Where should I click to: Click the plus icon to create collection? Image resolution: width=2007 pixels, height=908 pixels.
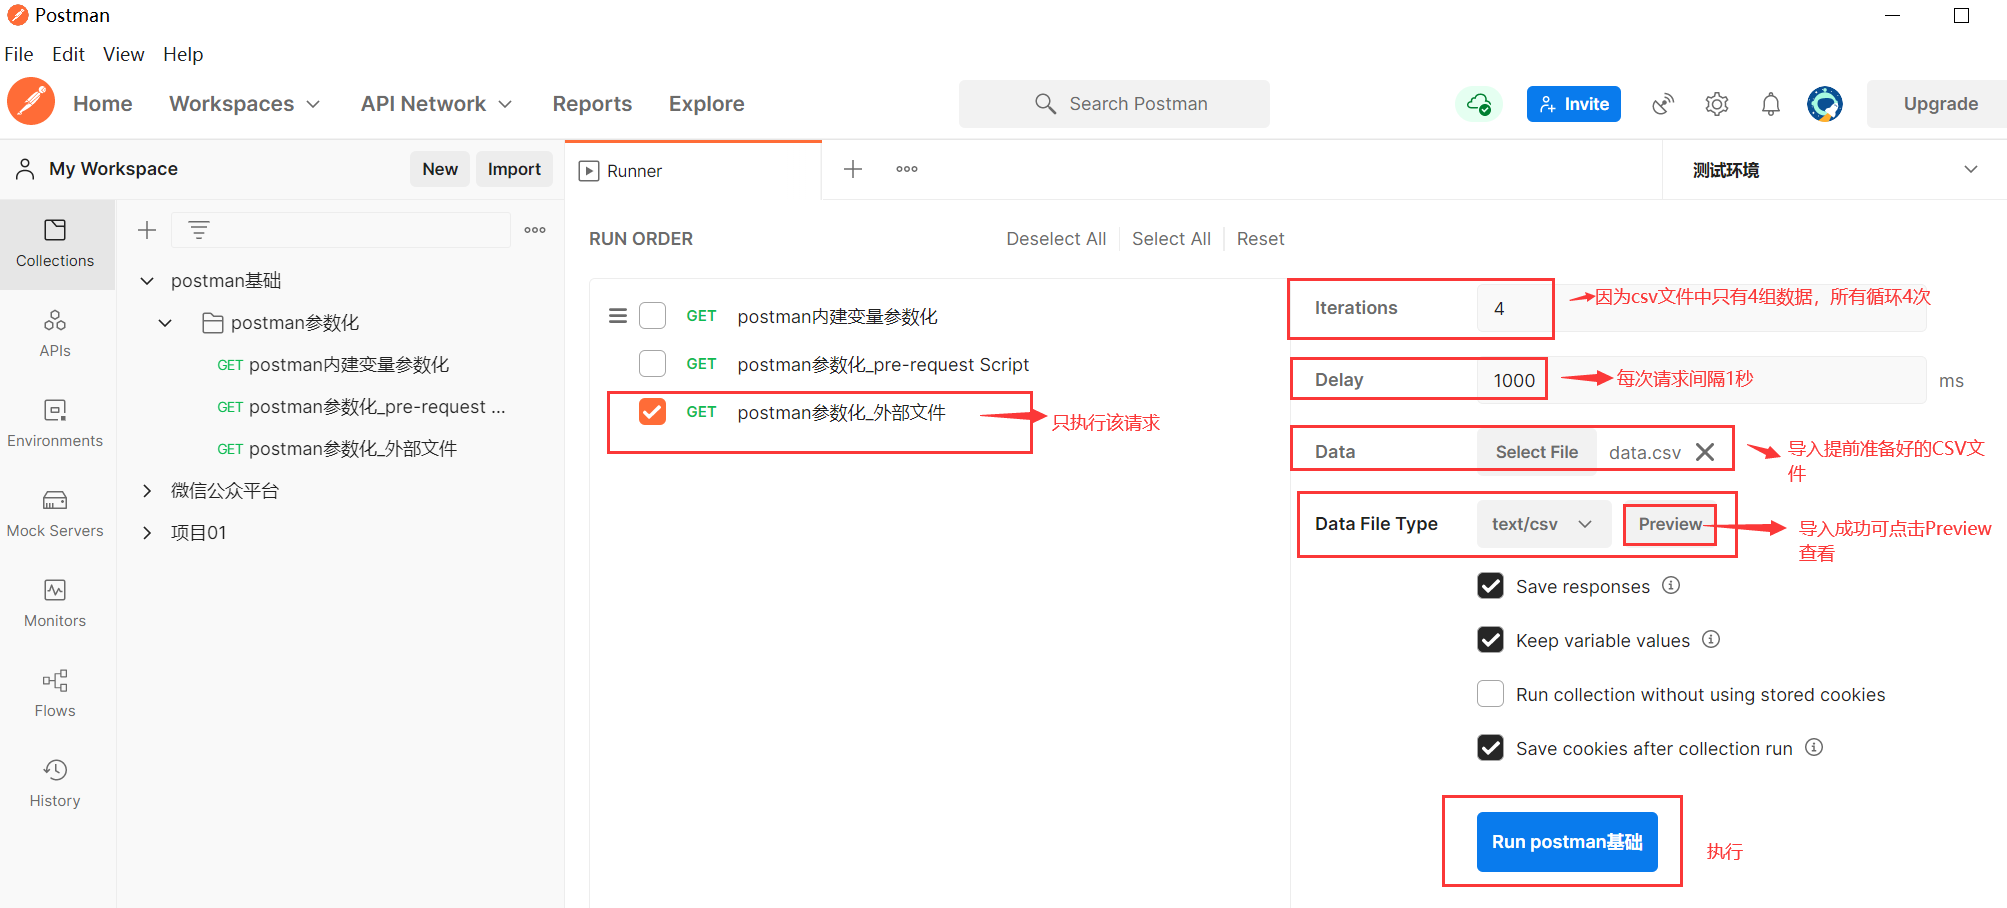tap(147, 230)
